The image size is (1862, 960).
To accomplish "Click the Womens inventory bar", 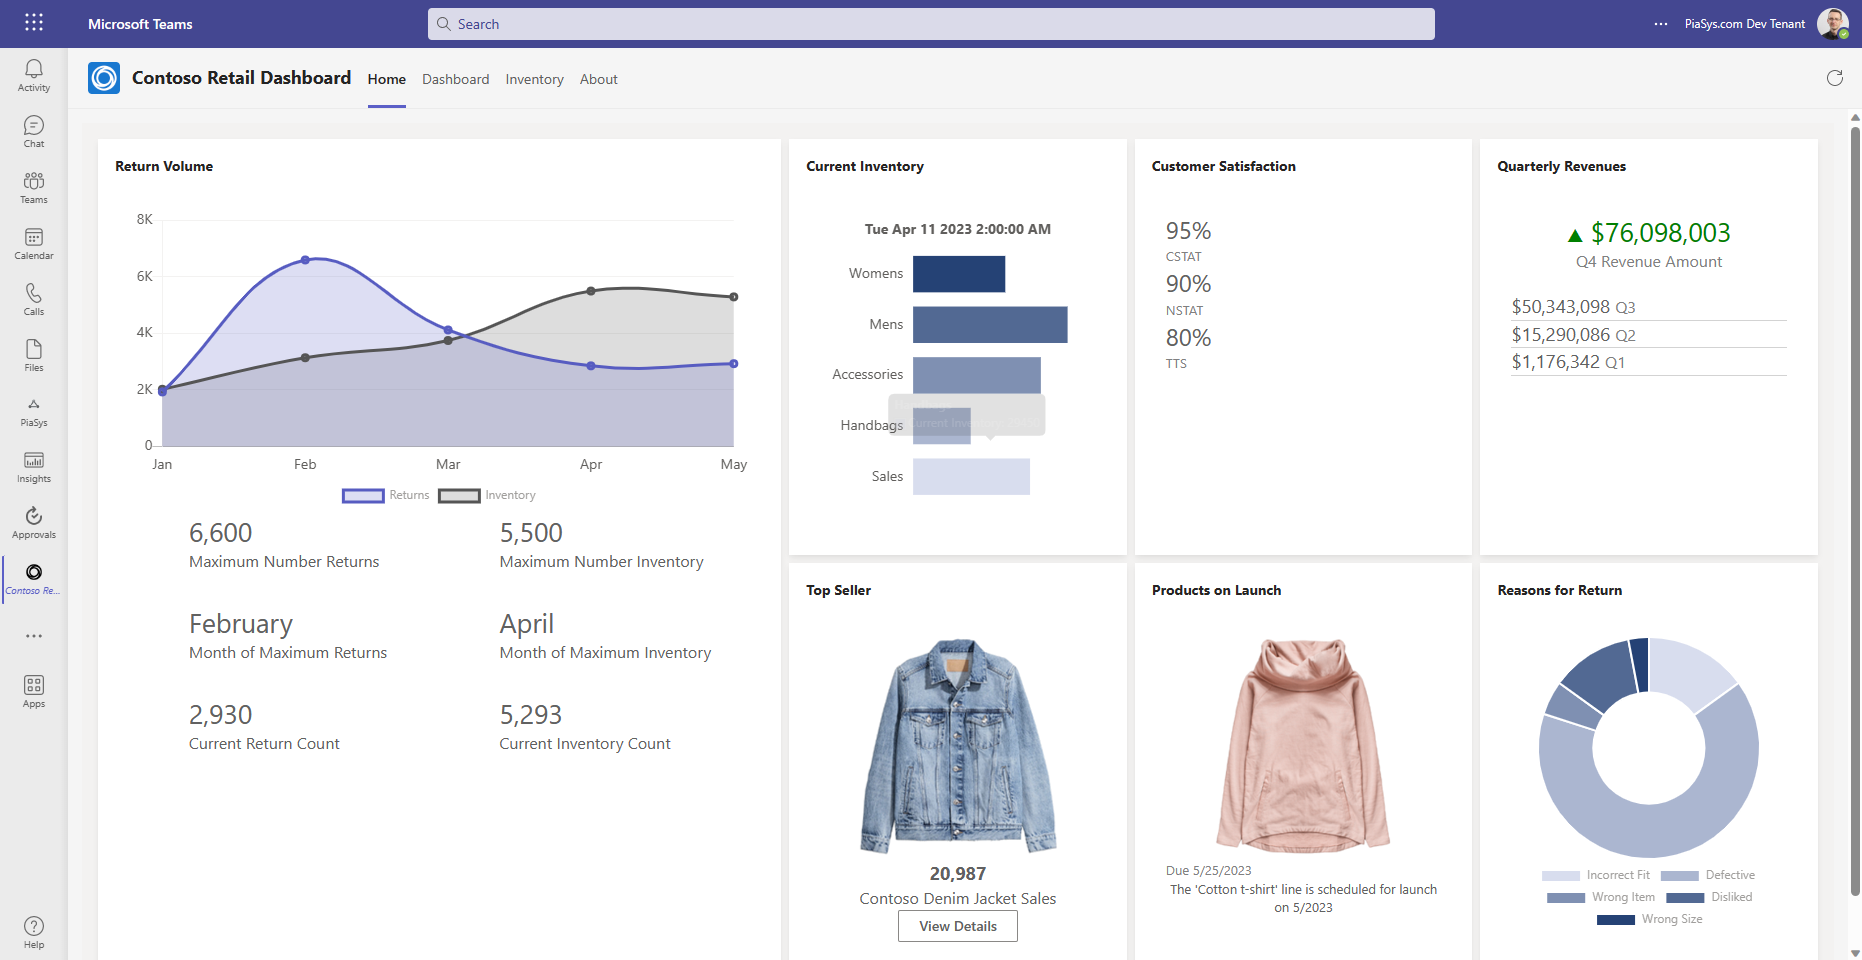I will coord(959,274).
